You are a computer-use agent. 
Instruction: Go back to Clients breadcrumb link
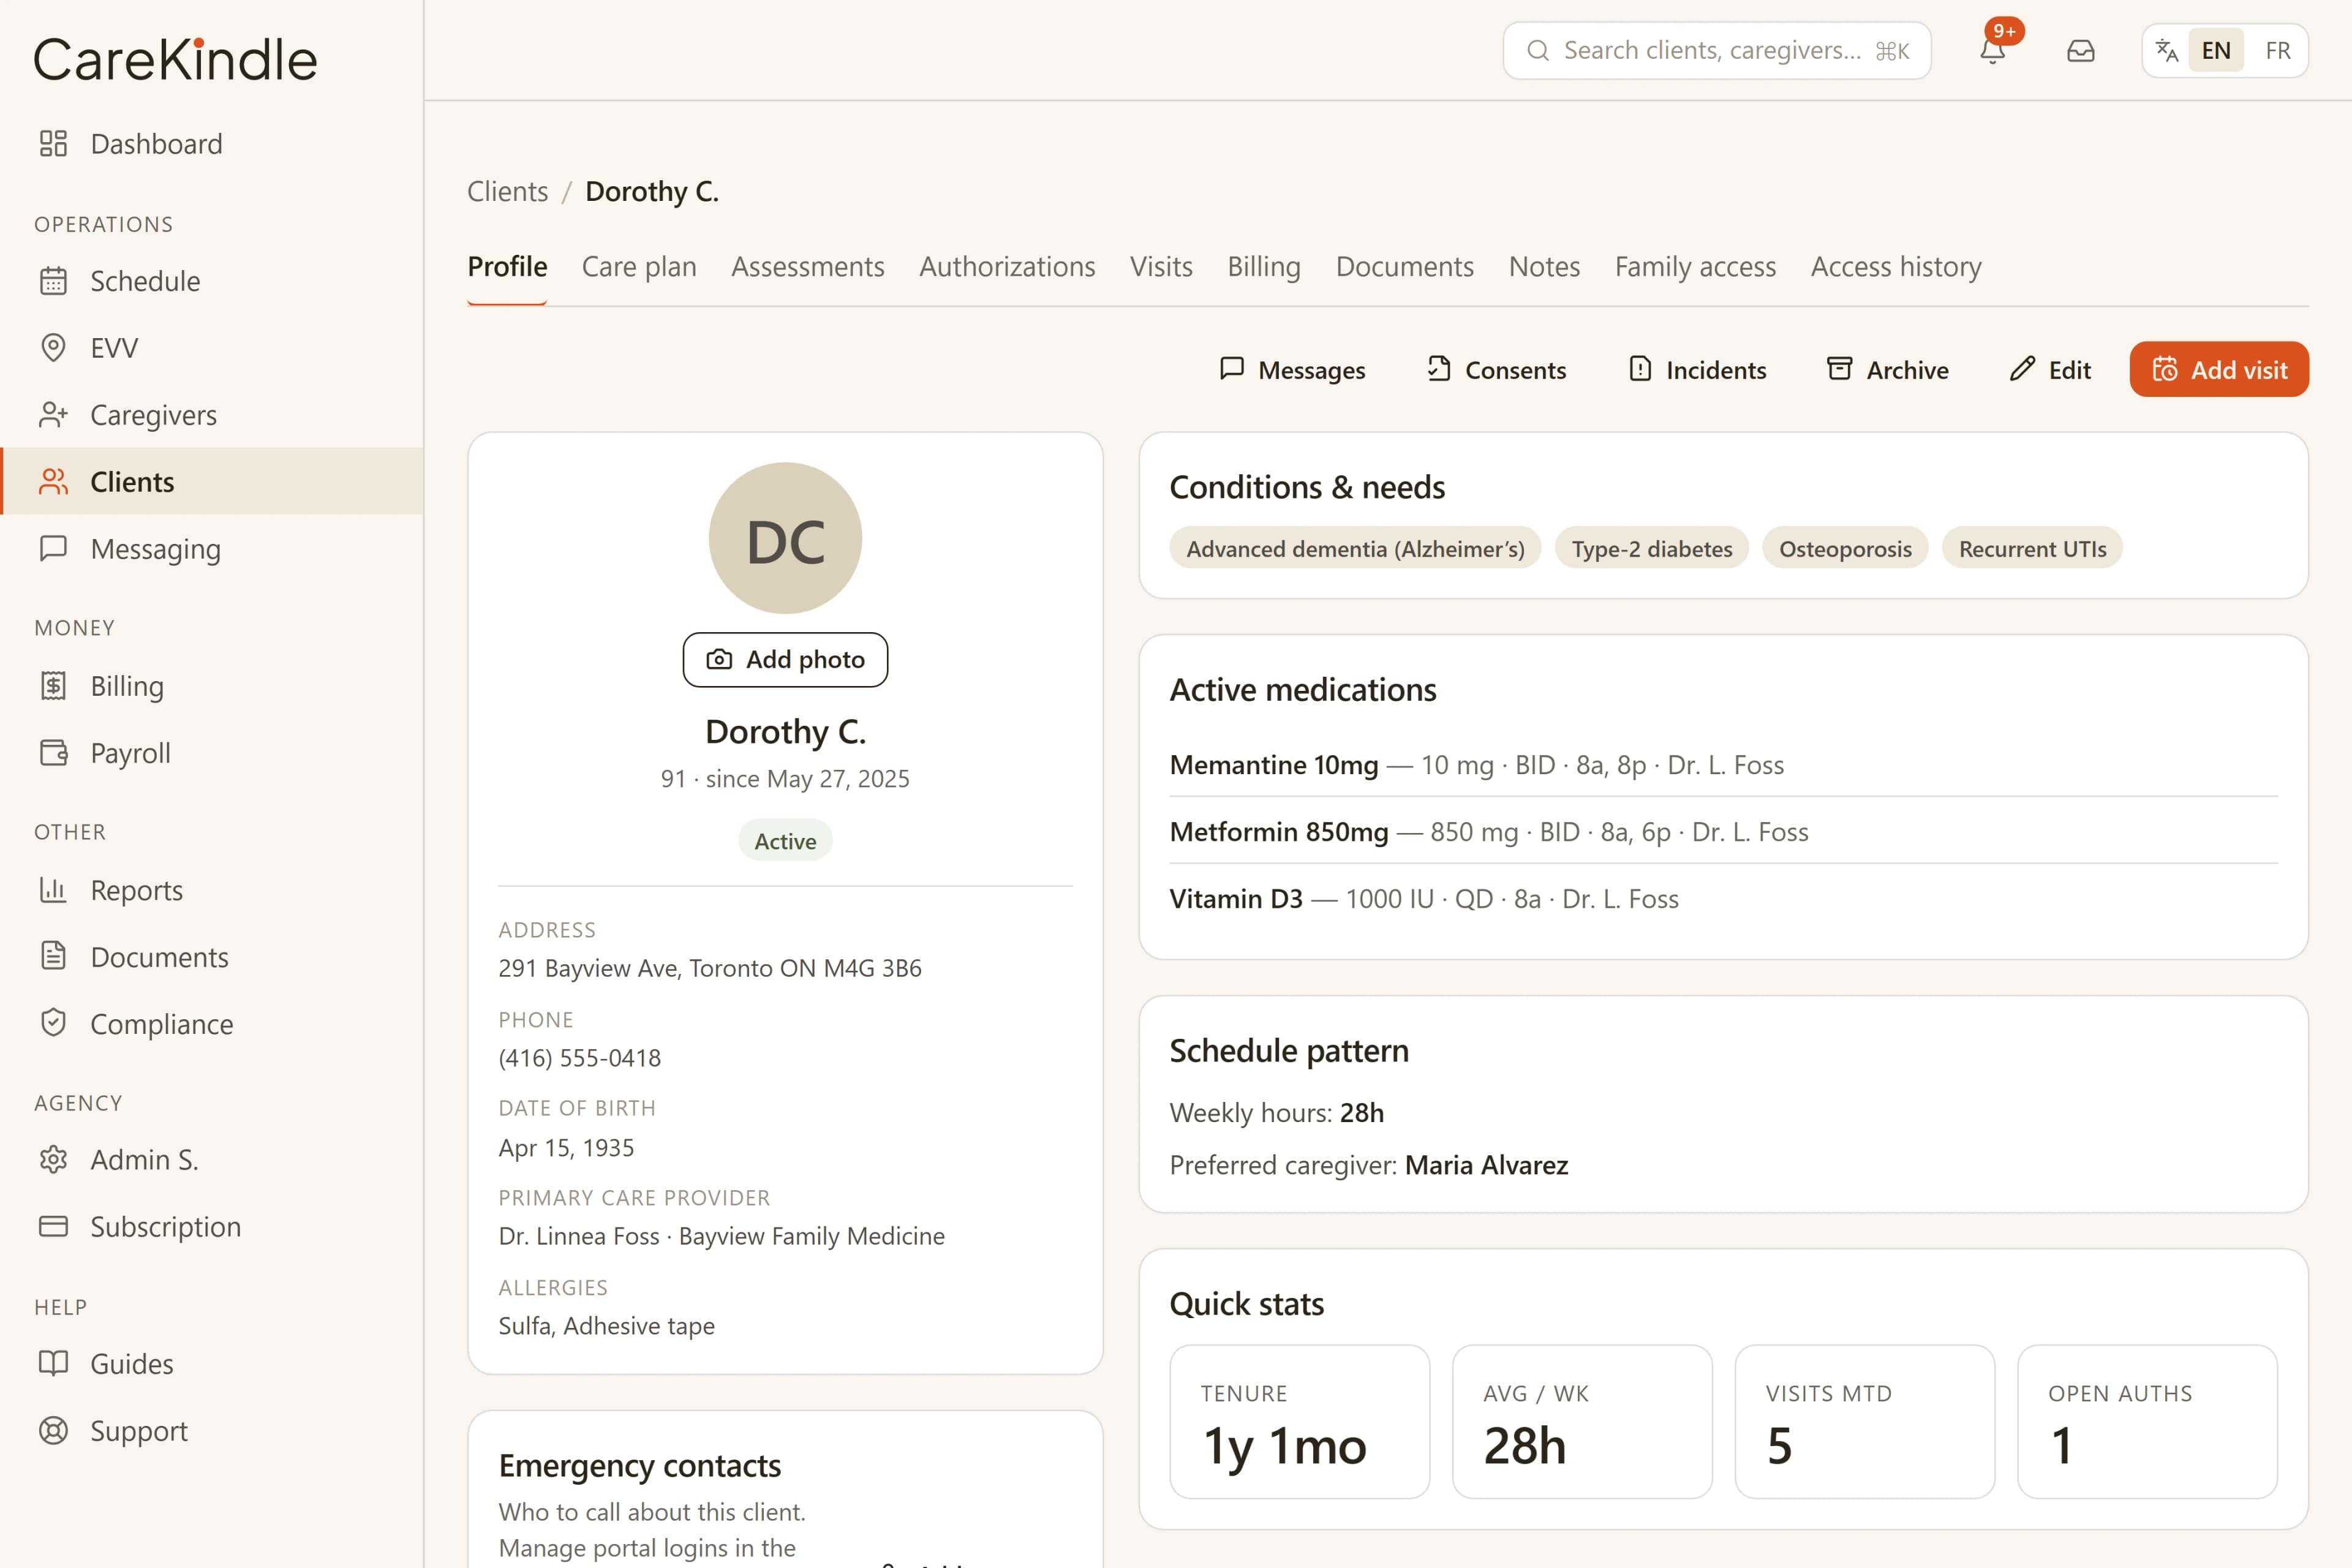point(507,192)
